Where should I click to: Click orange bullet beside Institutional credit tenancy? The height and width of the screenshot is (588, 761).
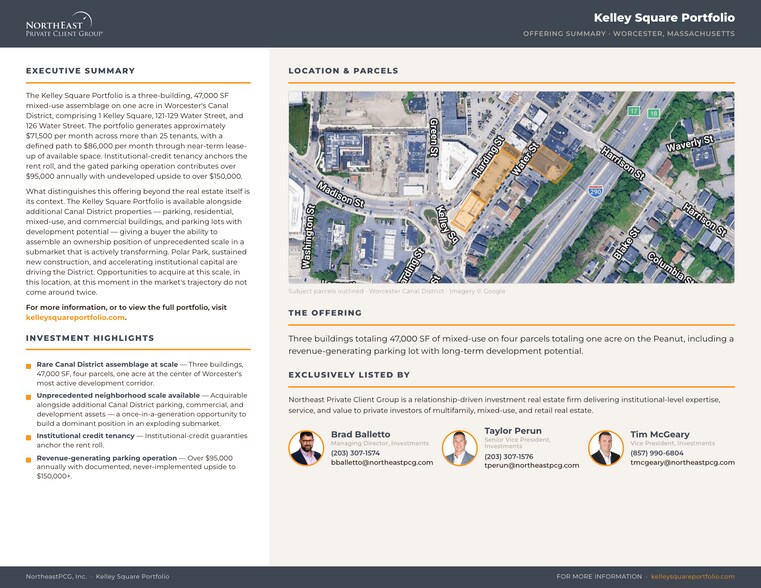pos(29,437)
